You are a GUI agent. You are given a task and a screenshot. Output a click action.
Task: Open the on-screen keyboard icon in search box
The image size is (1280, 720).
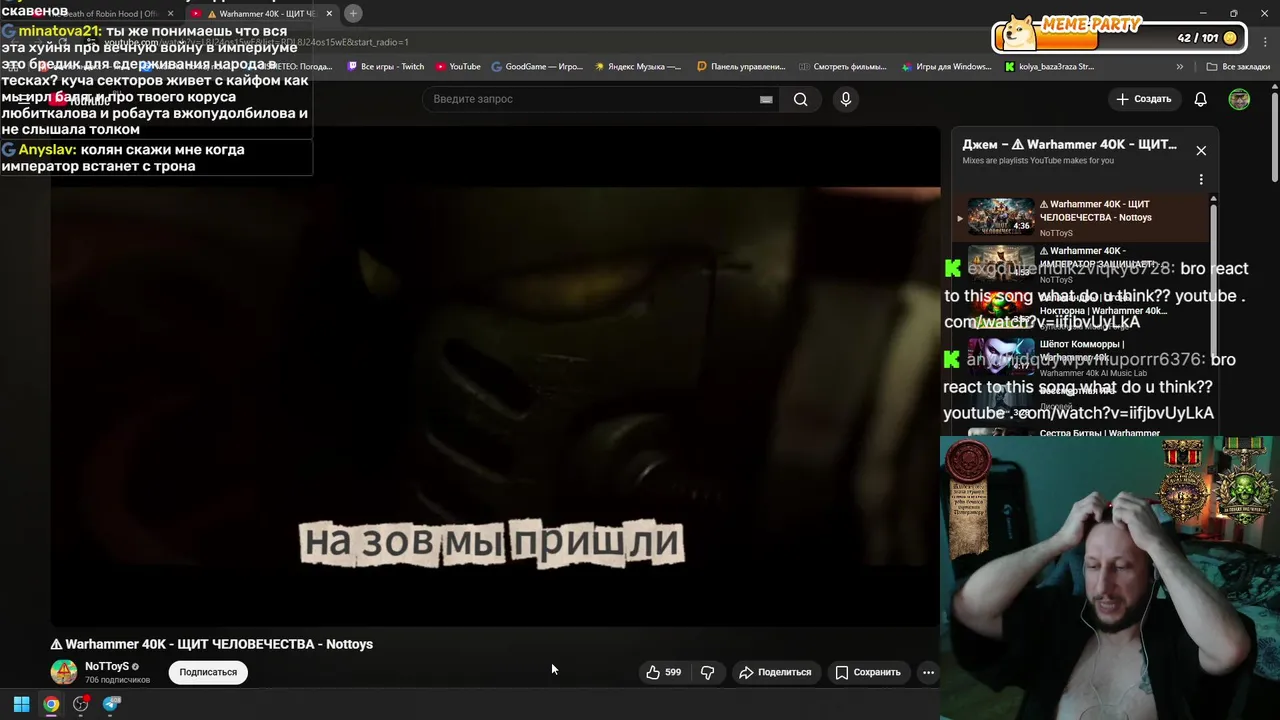(766, 99)
